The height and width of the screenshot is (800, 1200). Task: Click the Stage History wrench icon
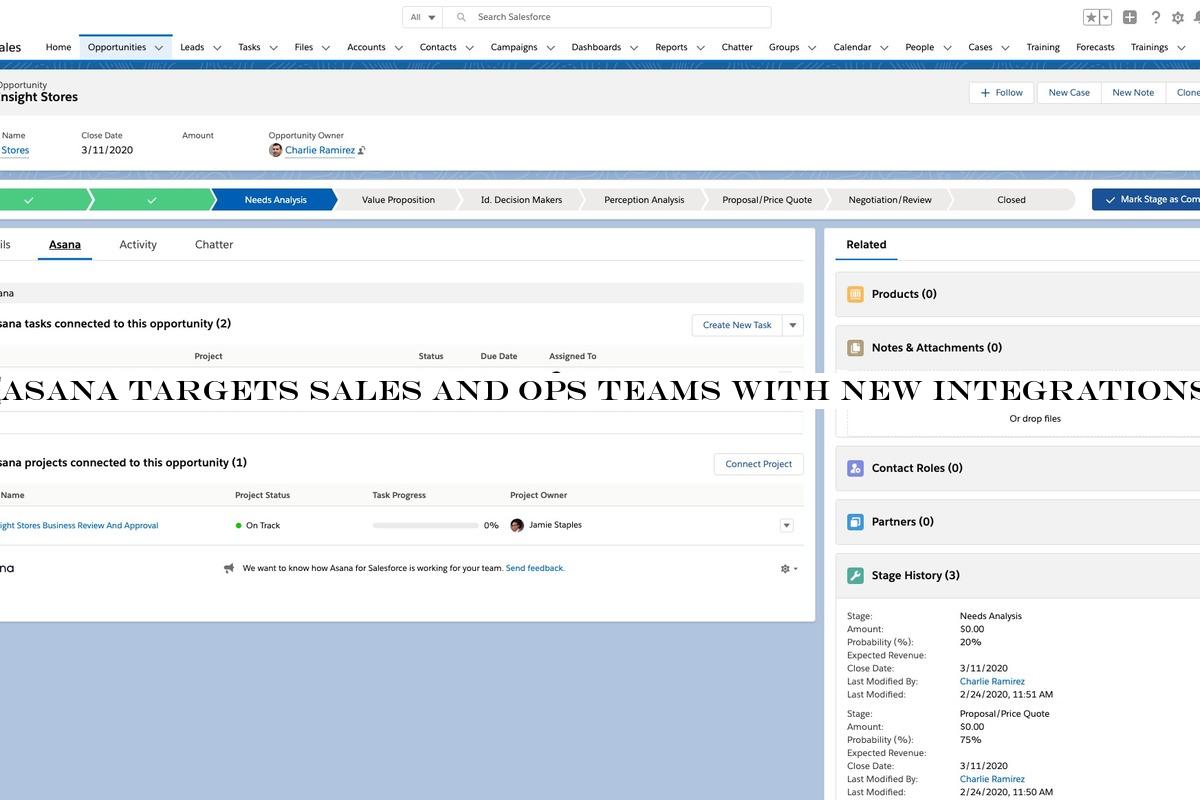pos(855,576)
